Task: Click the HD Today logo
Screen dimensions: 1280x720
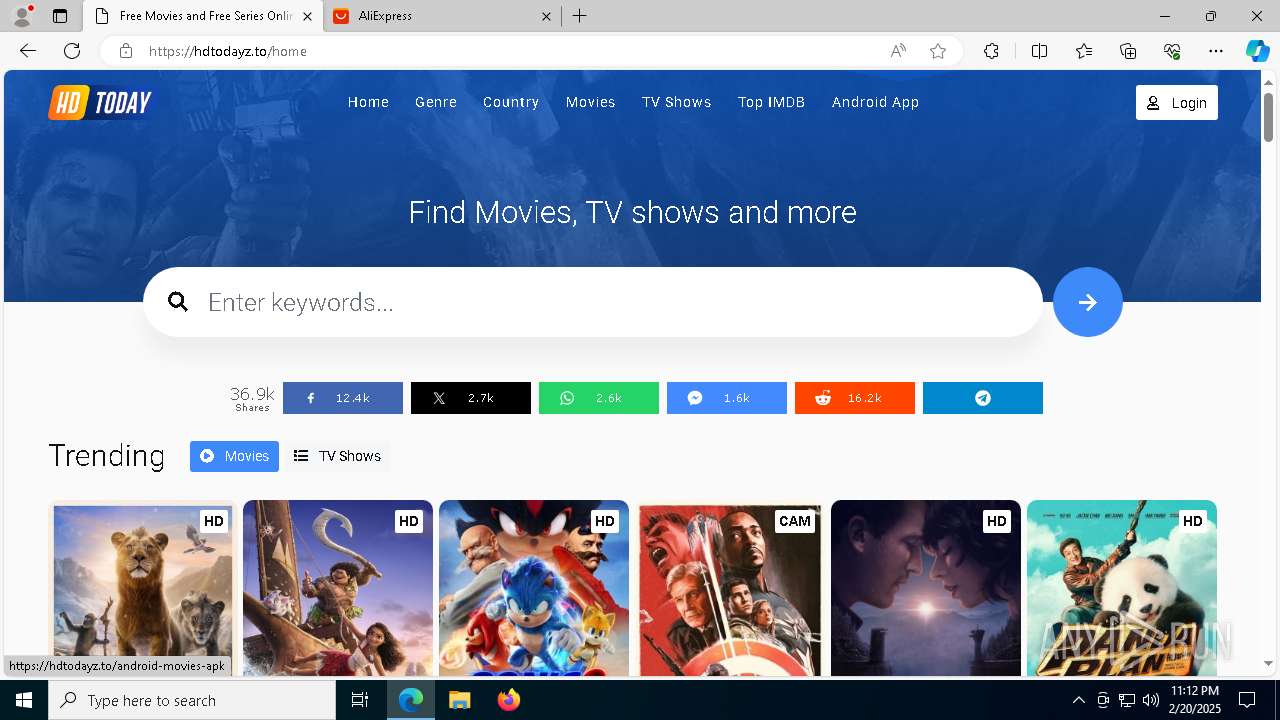Action: pos(101,102)
